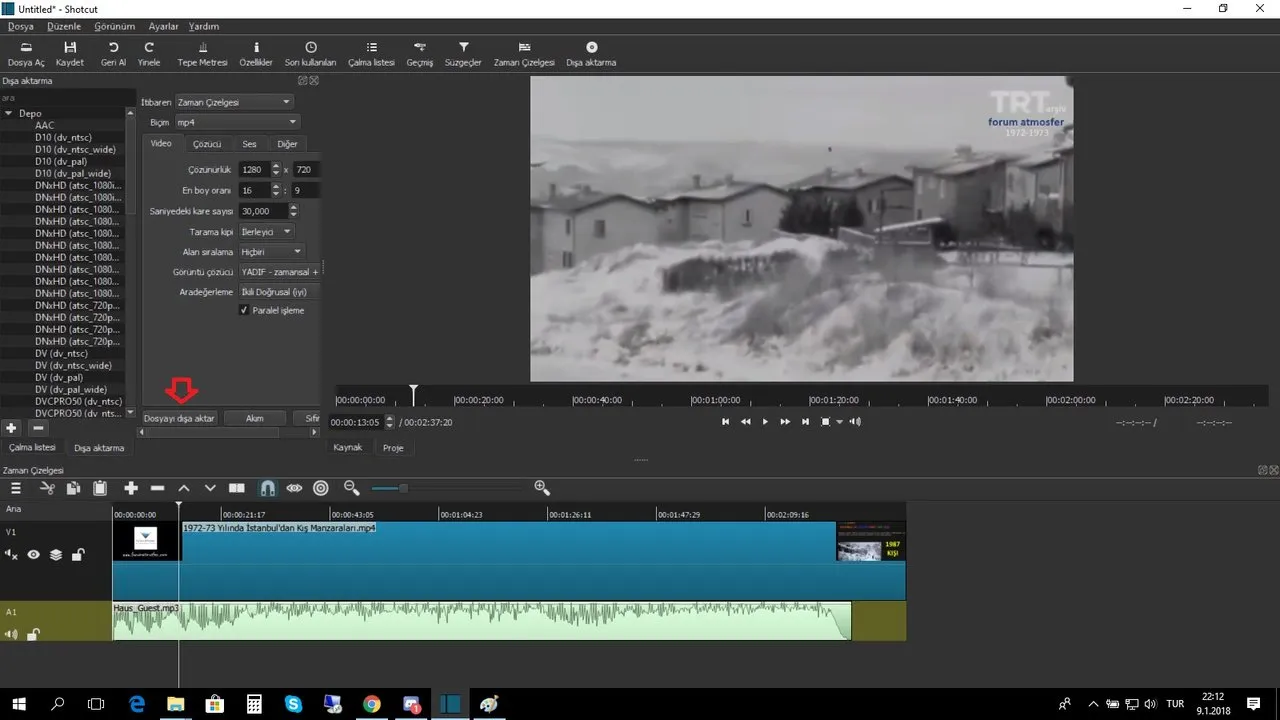Redo with the Yinele icon
1280x720 pixels.
tap(149, 47)
